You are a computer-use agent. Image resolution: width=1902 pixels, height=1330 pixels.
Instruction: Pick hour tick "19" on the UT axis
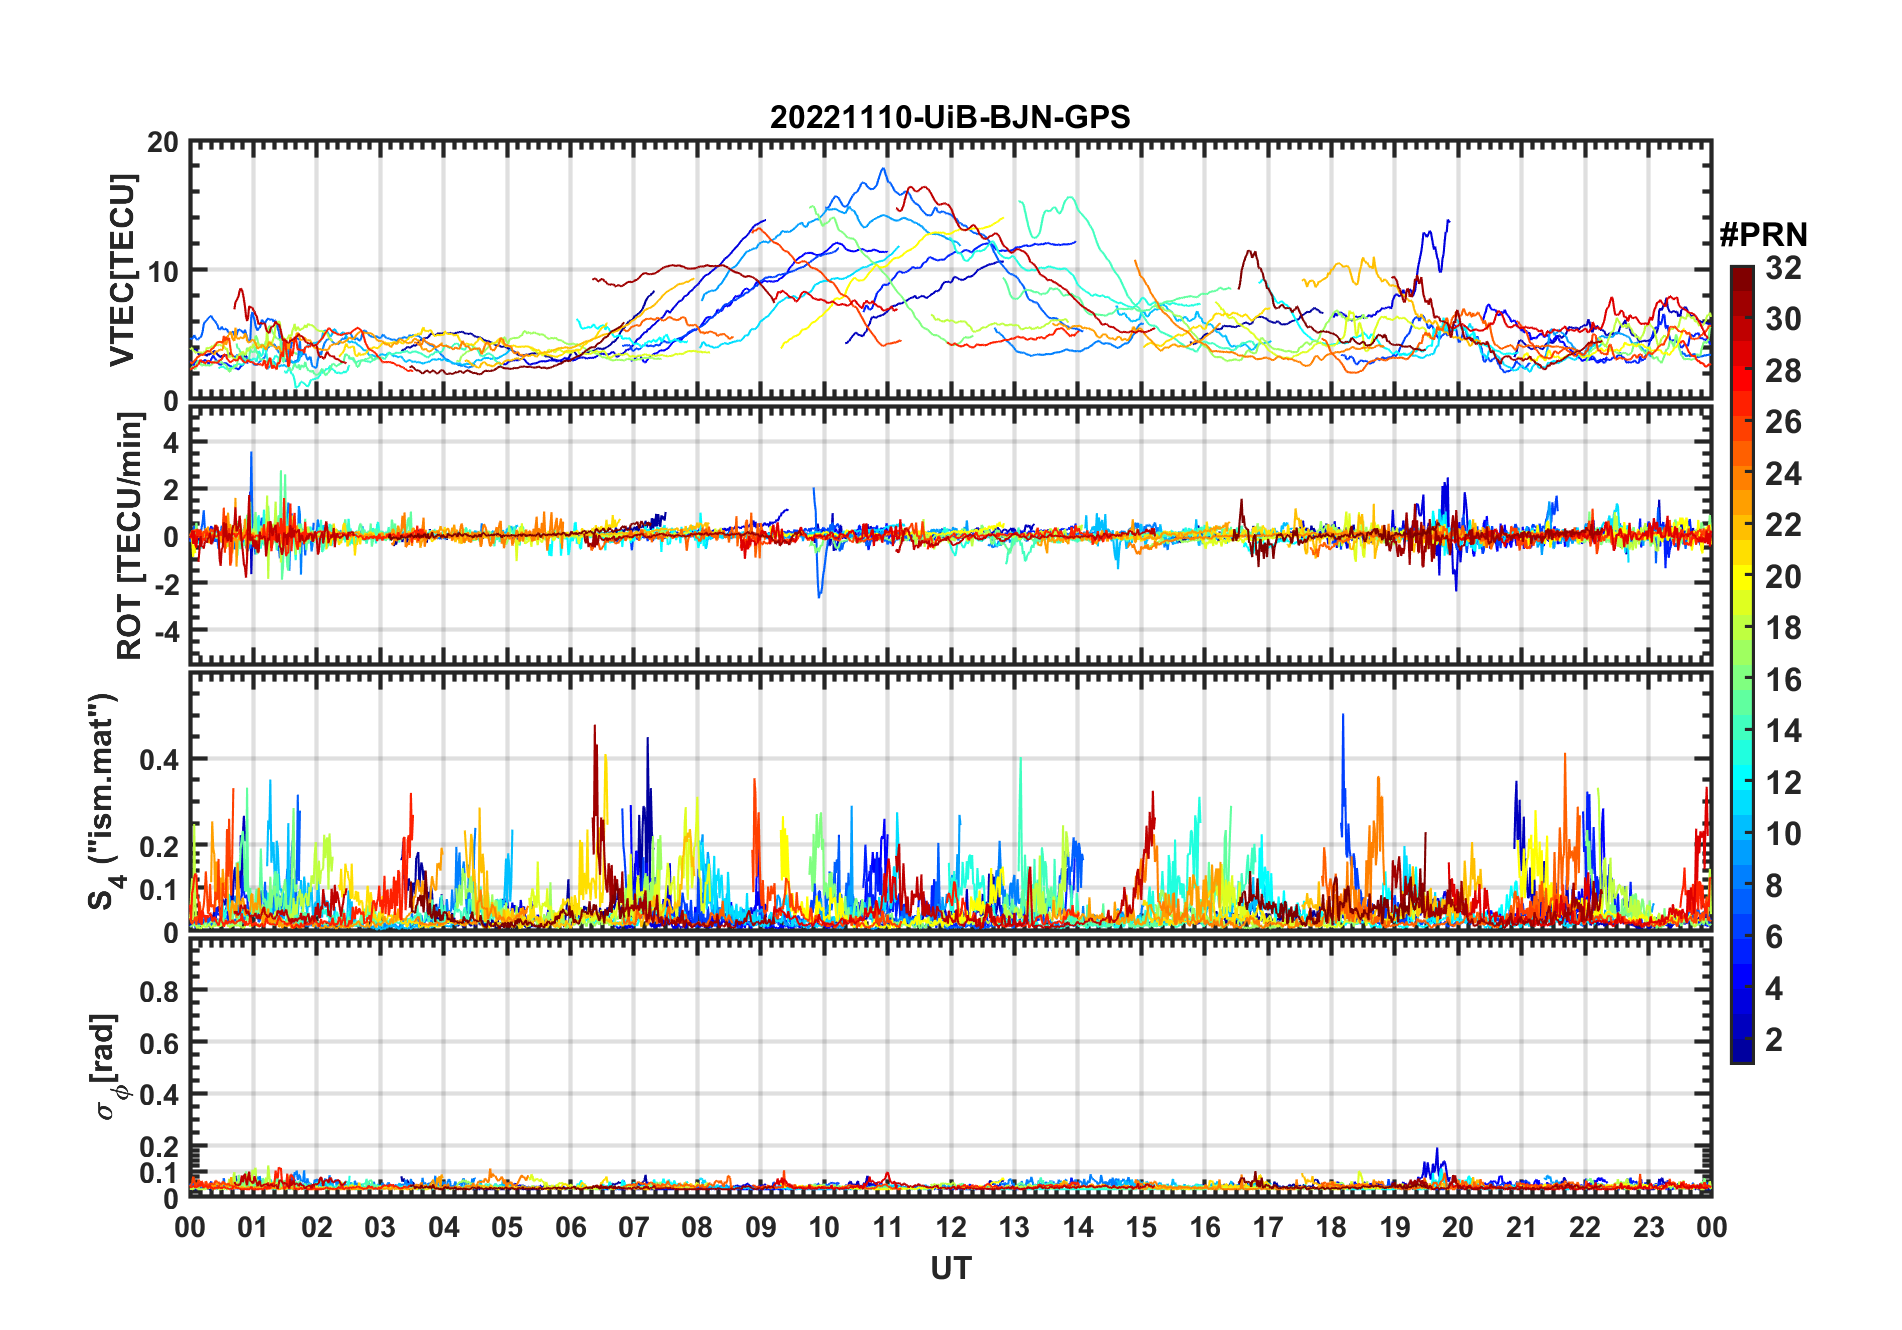[1395, 1227]
